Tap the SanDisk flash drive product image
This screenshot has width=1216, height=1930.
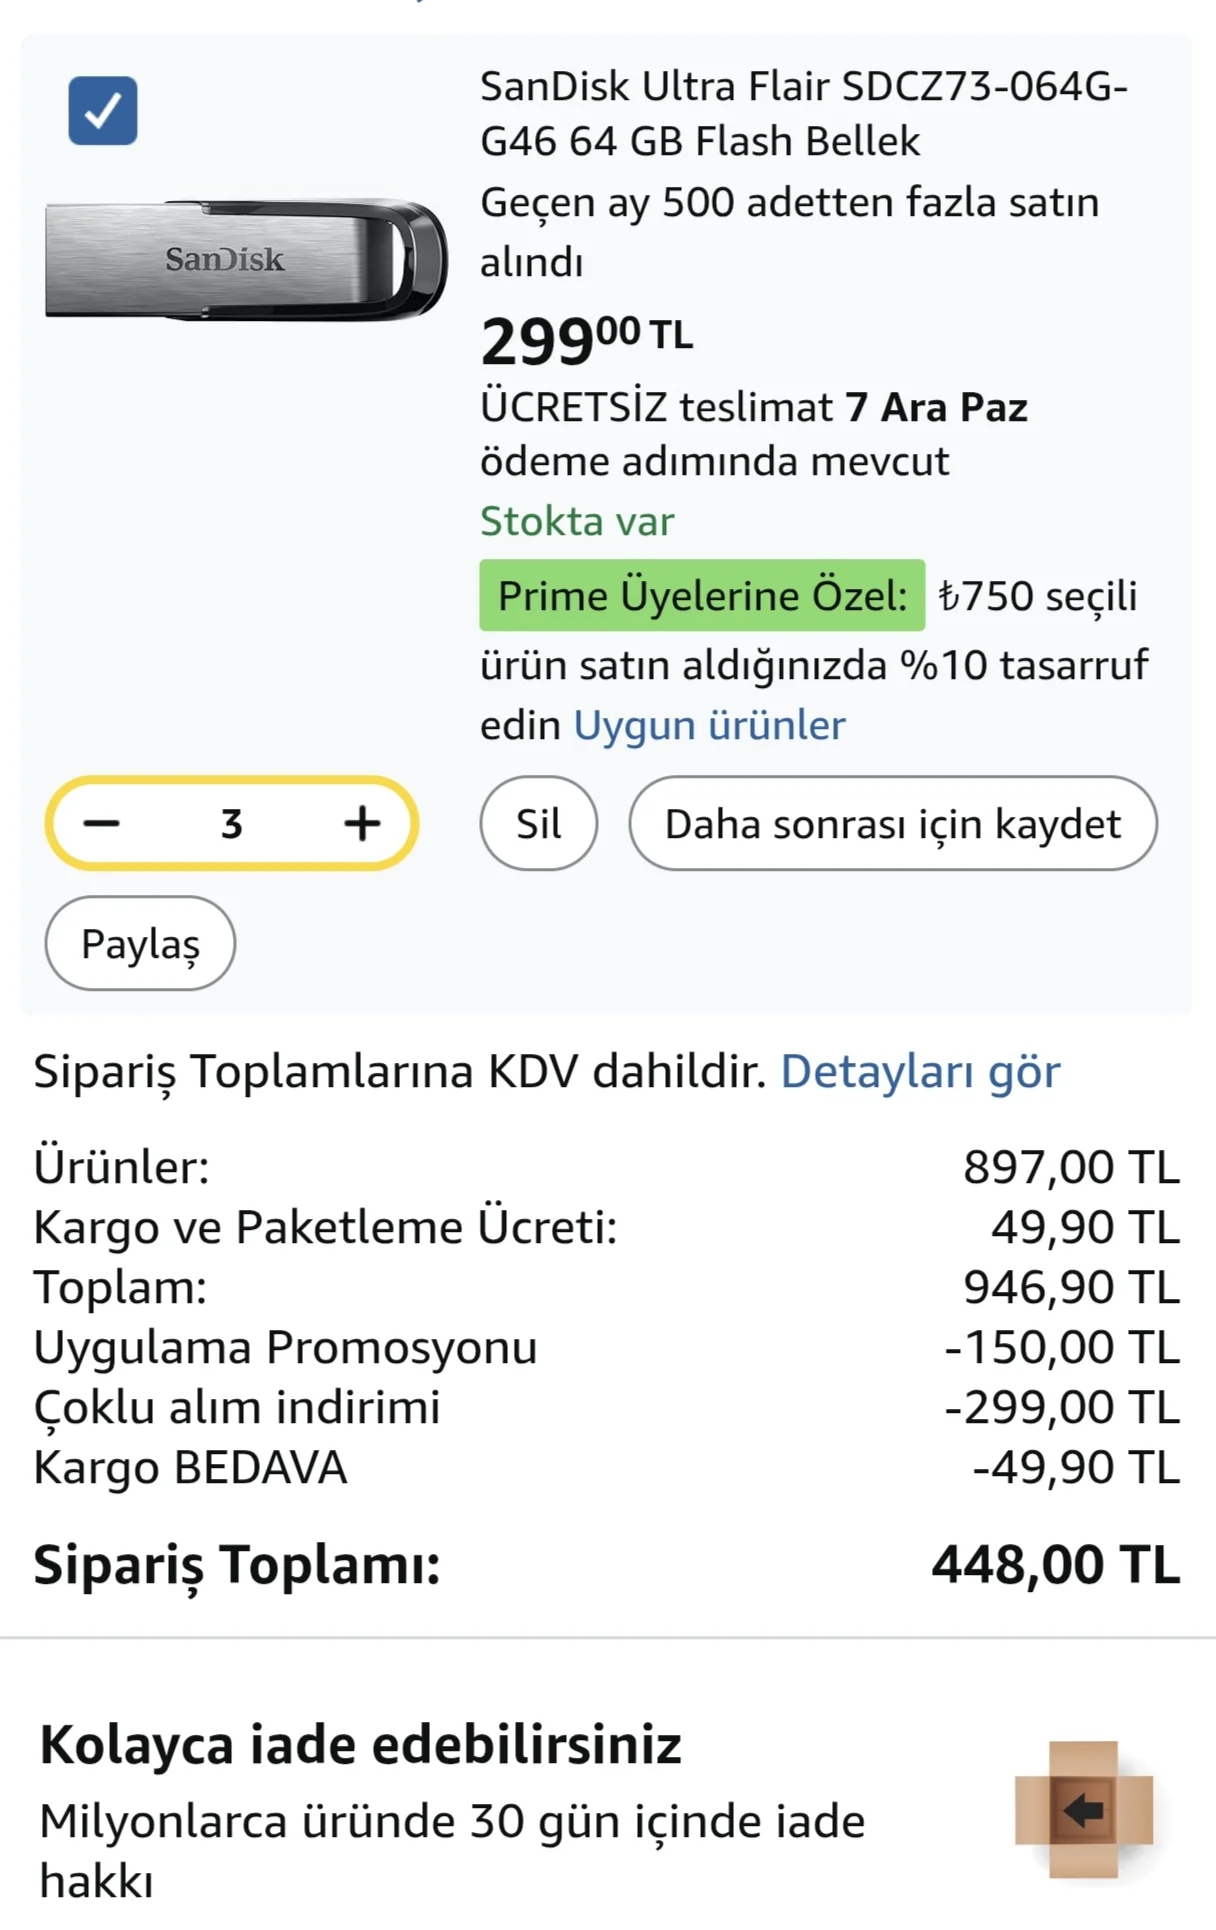246,259
